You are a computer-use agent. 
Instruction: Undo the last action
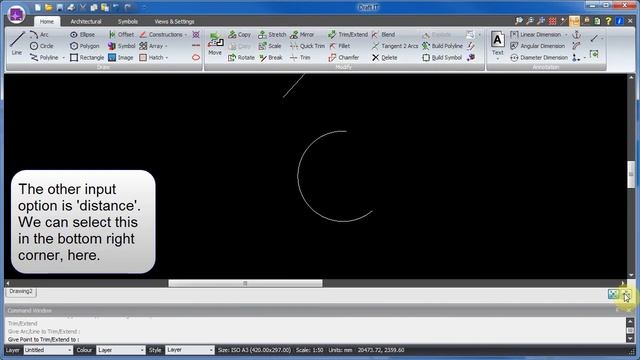click(116, 7)
